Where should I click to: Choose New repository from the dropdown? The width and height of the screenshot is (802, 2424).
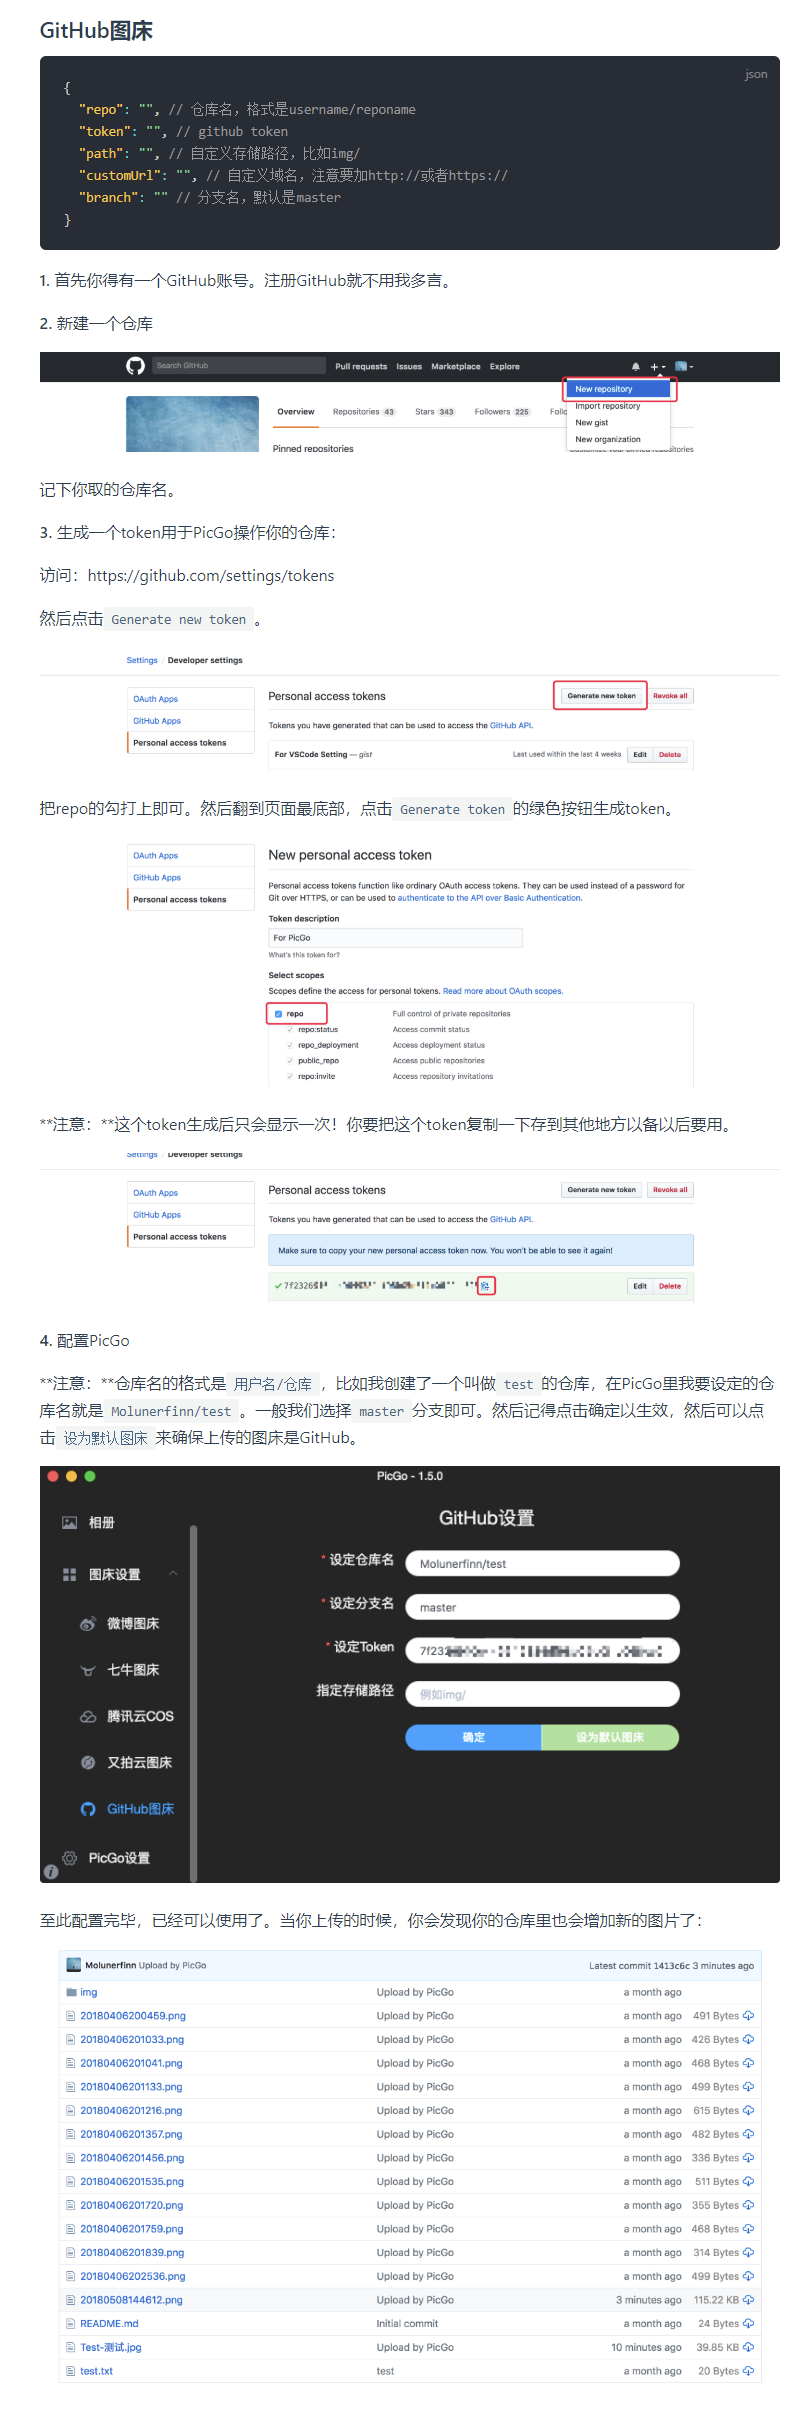[x=620, y=389]
